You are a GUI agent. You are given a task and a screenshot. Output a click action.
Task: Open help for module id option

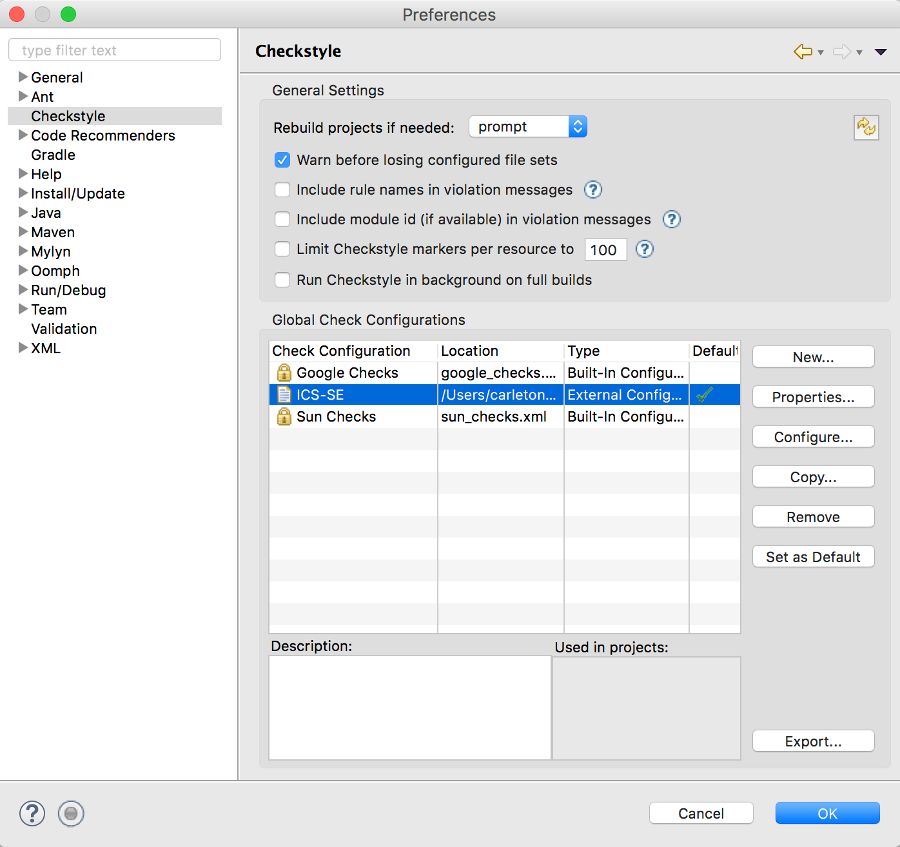(671, 219)
